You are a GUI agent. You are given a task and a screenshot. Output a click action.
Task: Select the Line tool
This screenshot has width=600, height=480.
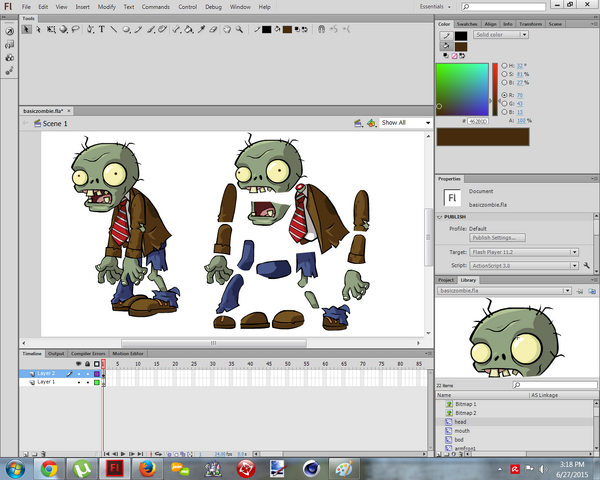[x=114, y=29]
